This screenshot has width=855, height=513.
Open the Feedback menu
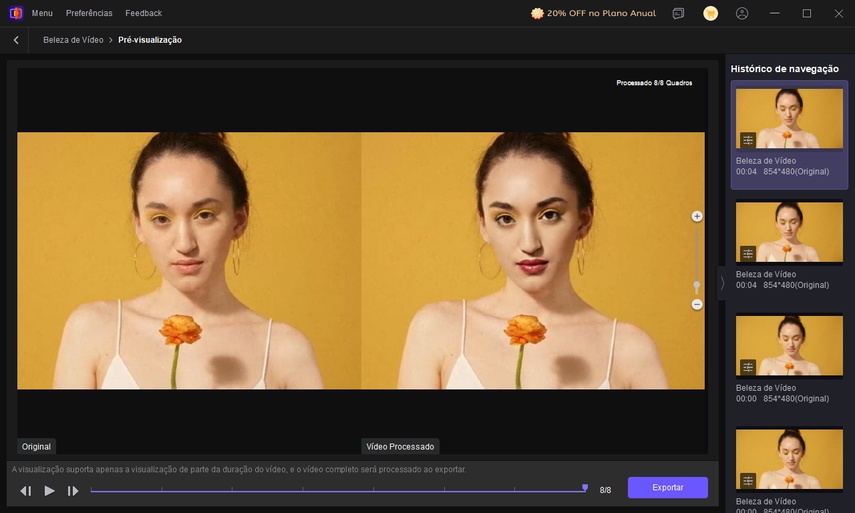tap(143, 13)
